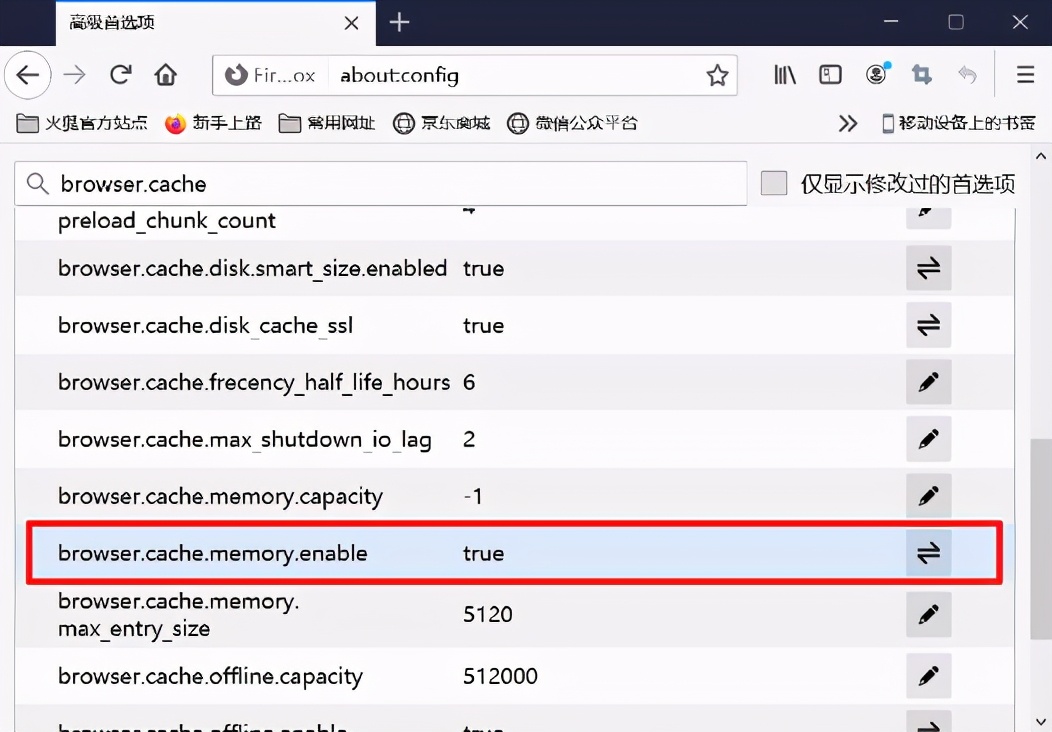Toggle browser.cache.disk_cache_ssl value
1052x732 pixels.
(x=929, y=325)
